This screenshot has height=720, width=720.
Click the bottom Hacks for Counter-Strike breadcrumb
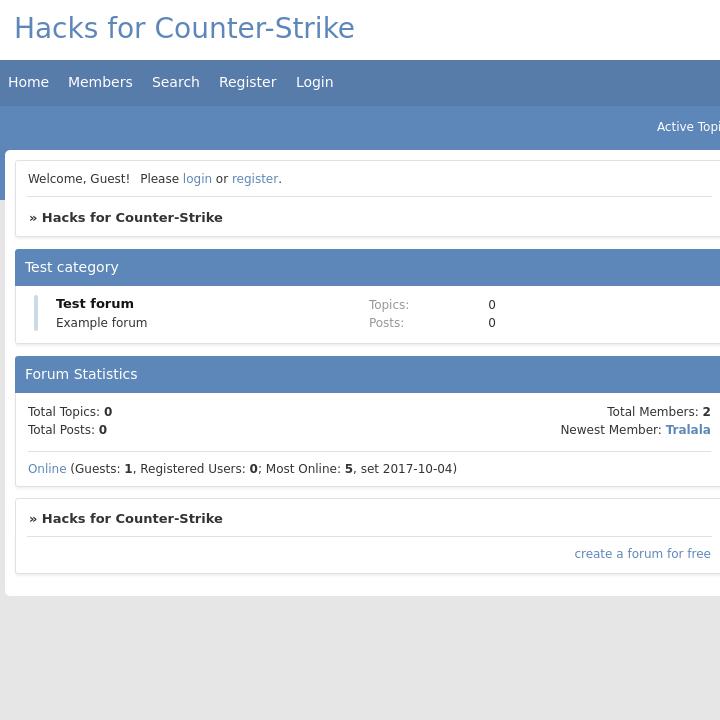pos(132,518)
